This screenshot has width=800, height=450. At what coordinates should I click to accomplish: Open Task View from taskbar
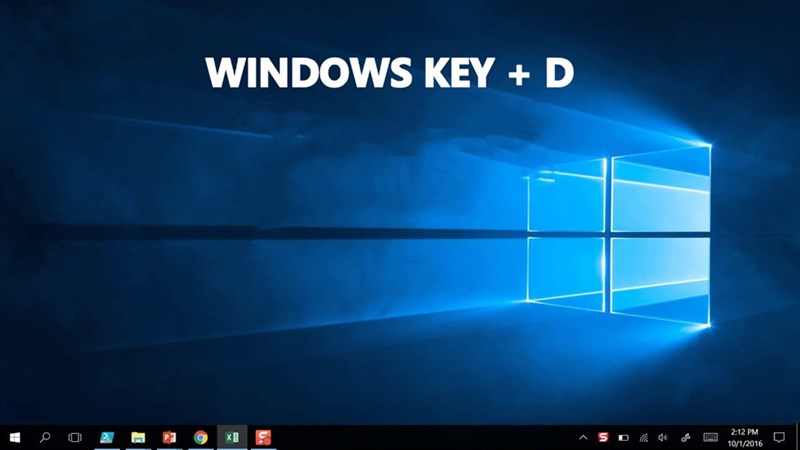click(x=75, y=437)
